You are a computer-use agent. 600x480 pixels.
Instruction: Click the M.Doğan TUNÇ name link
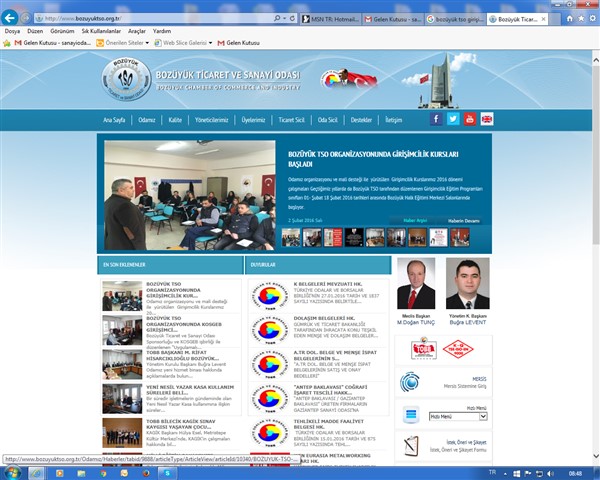point(416,322)
